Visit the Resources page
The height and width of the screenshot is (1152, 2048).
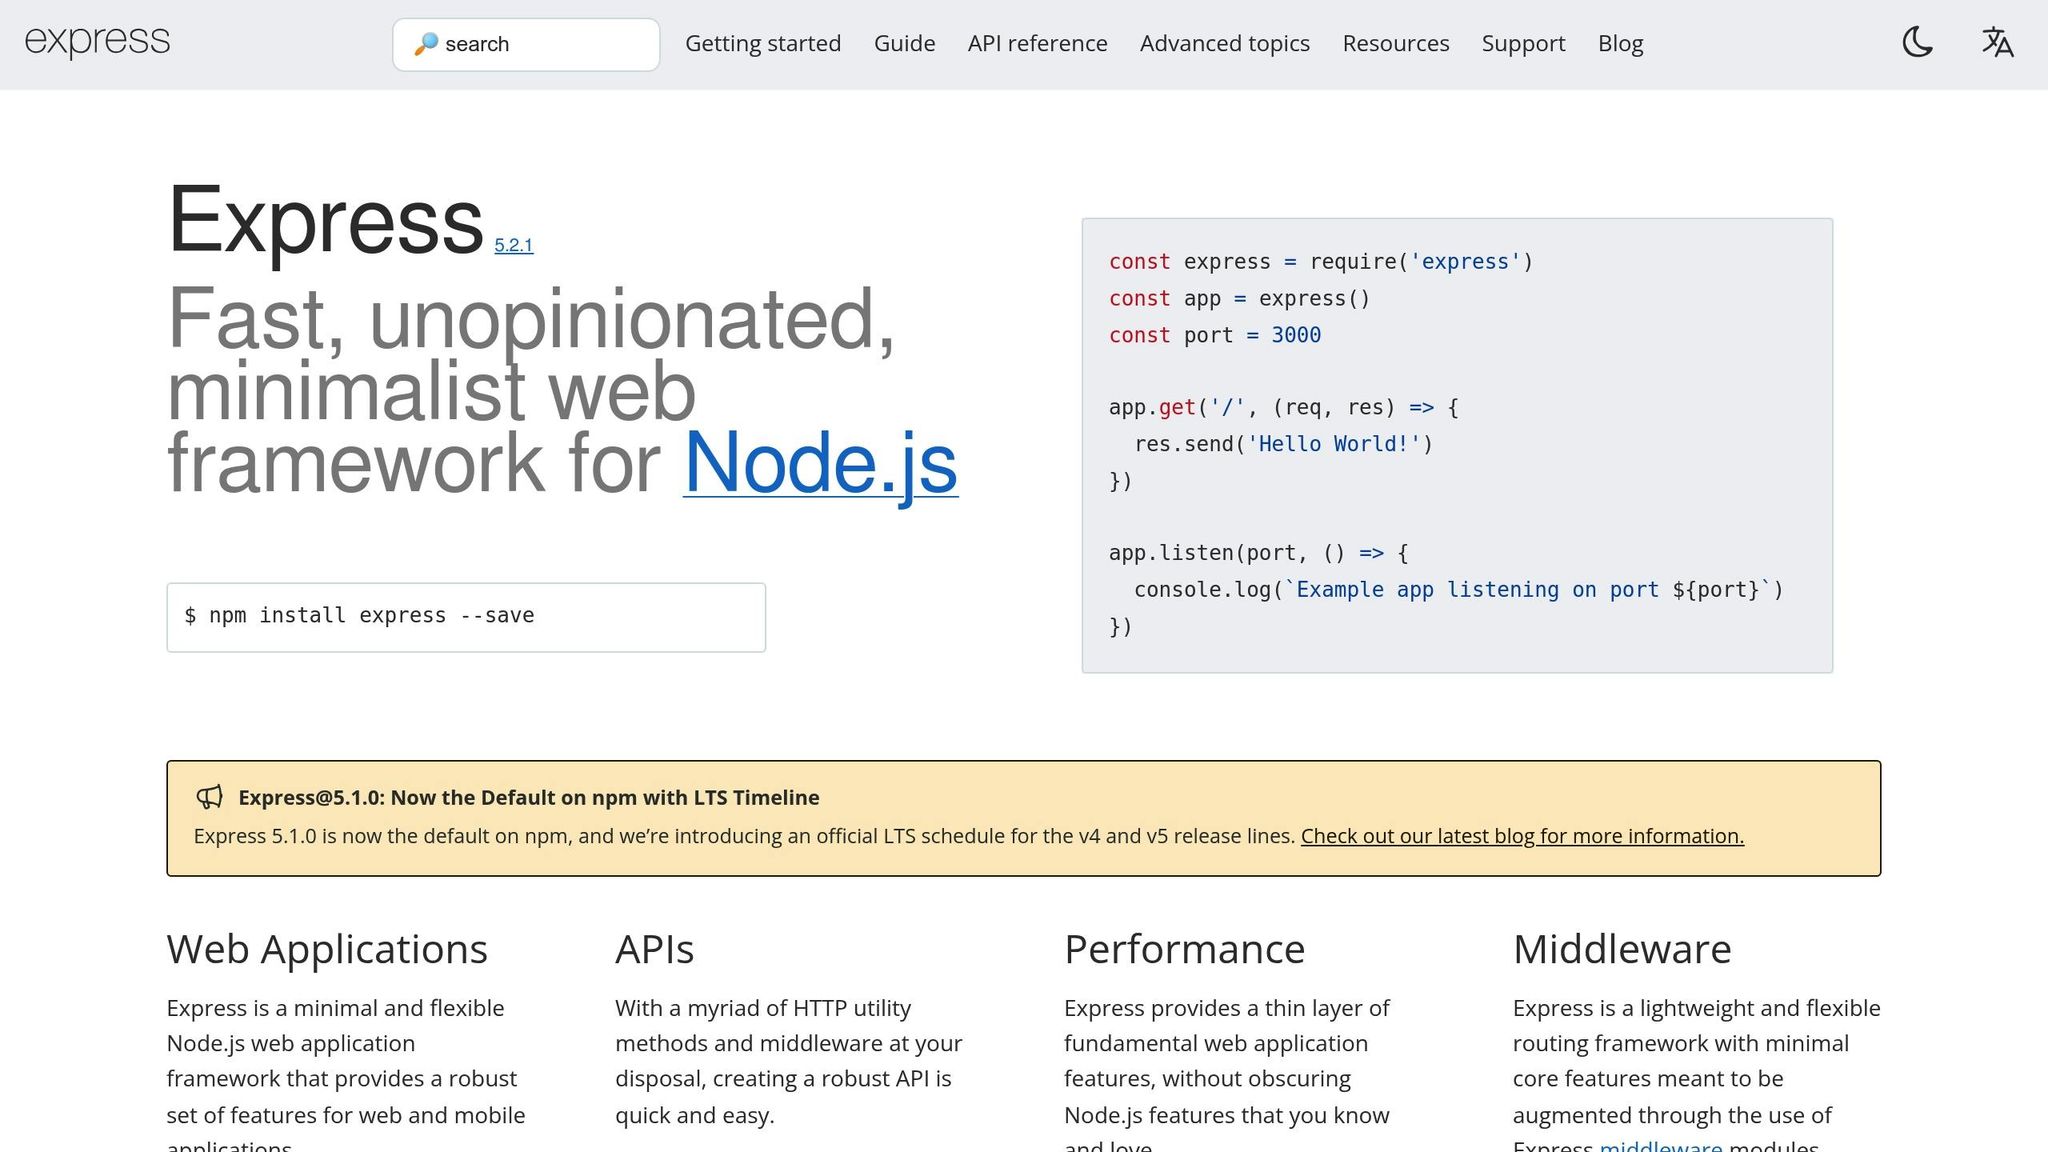pos(1396,43)
